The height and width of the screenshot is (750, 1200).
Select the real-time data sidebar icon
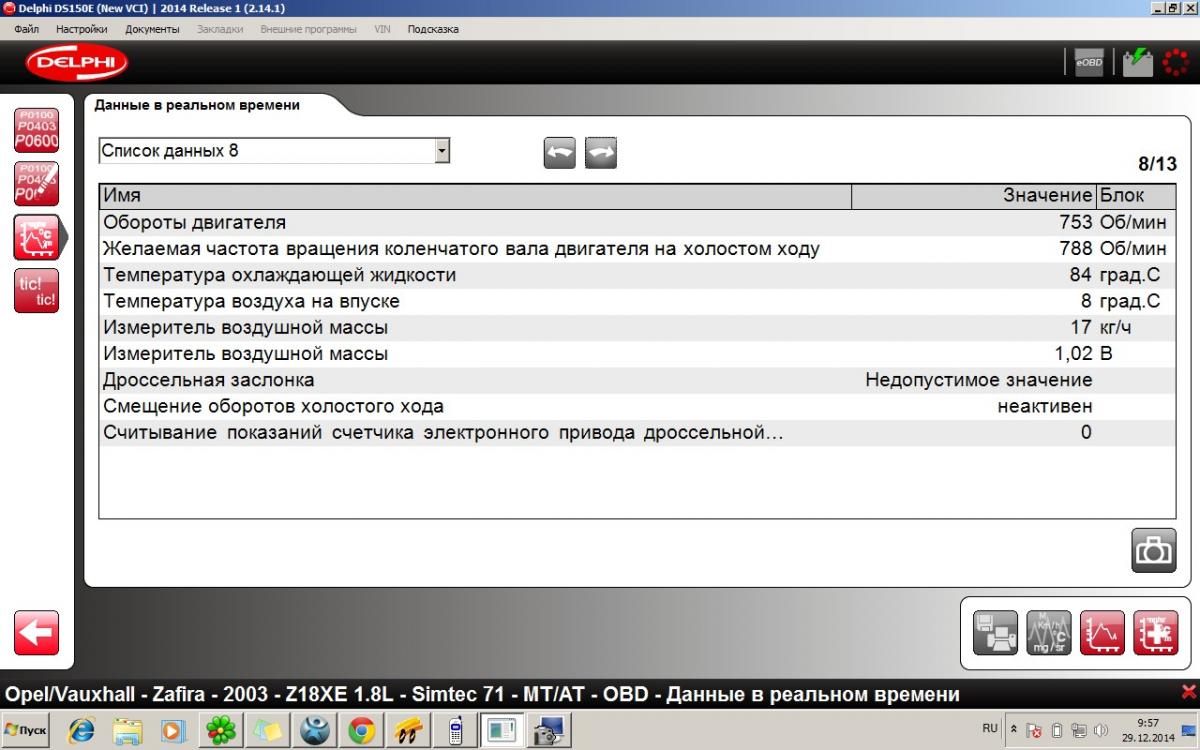38,238
